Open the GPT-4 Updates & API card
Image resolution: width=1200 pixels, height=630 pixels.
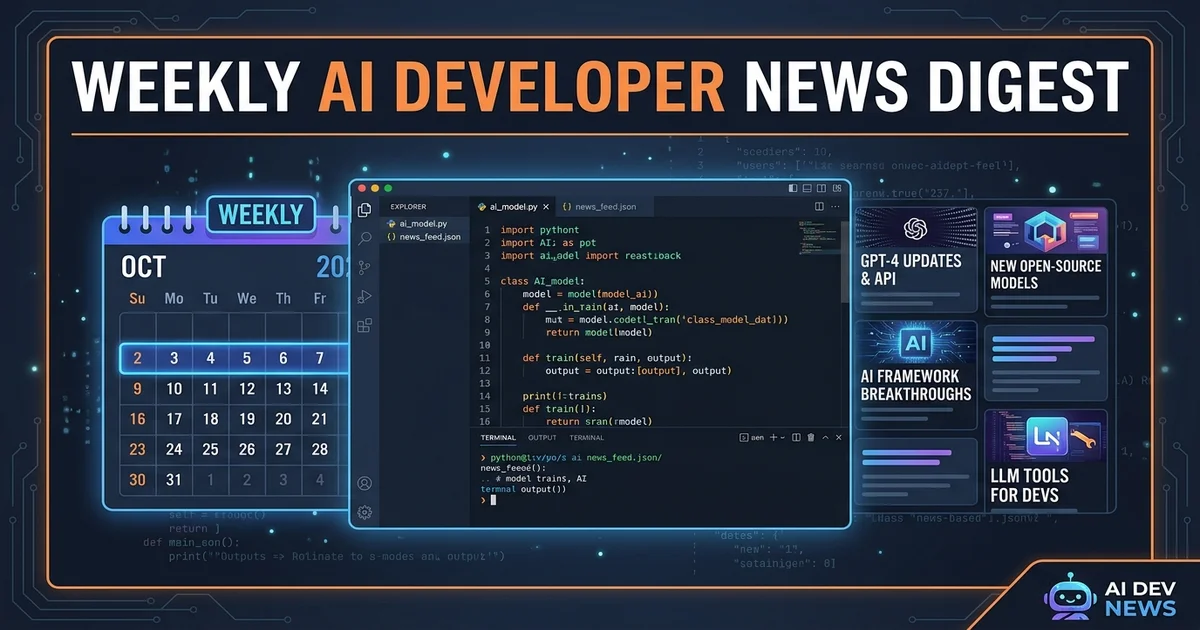point(915,260)
